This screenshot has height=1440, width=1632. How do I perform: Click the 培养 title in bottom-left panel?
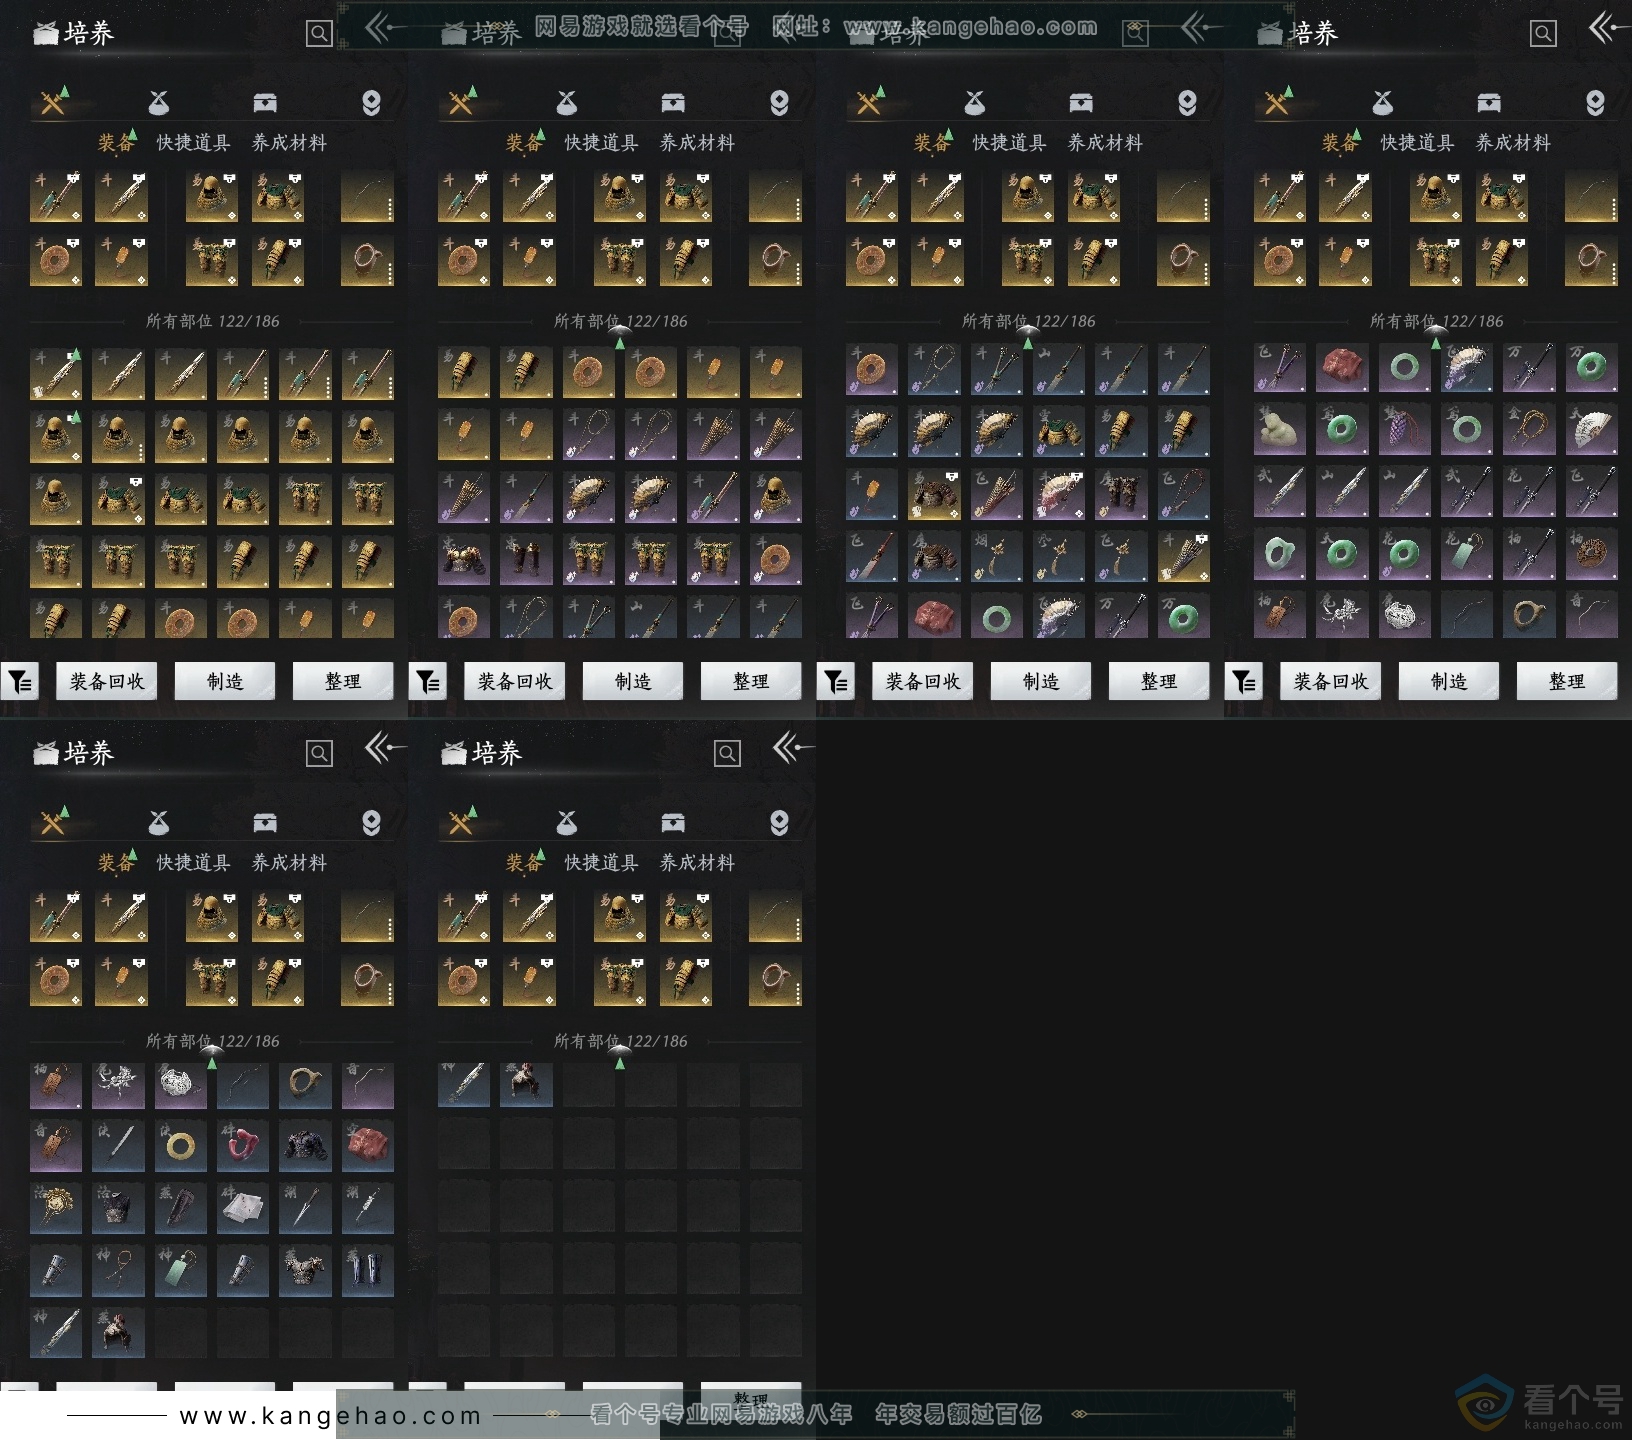pos(89,753)
